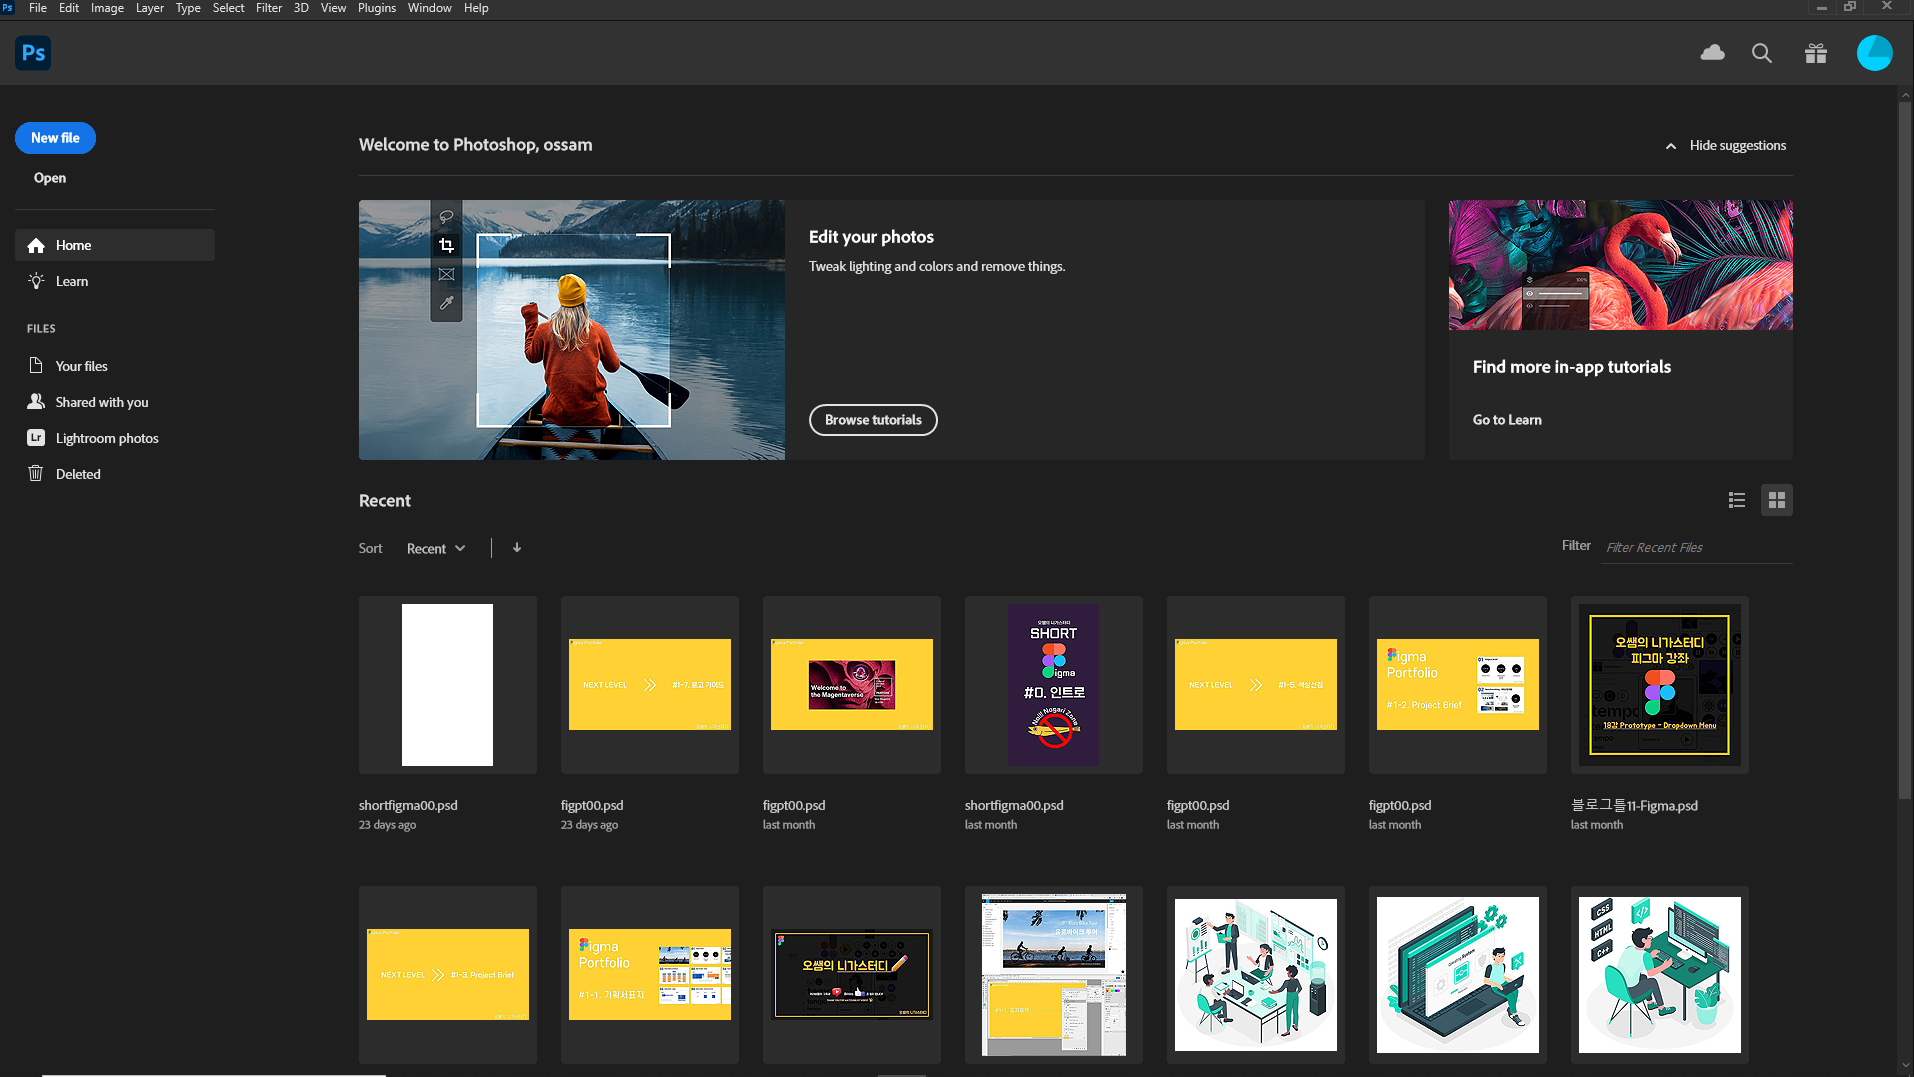Switch recent files to grid view
1914x1077 pixels.
coord(1777,500)
